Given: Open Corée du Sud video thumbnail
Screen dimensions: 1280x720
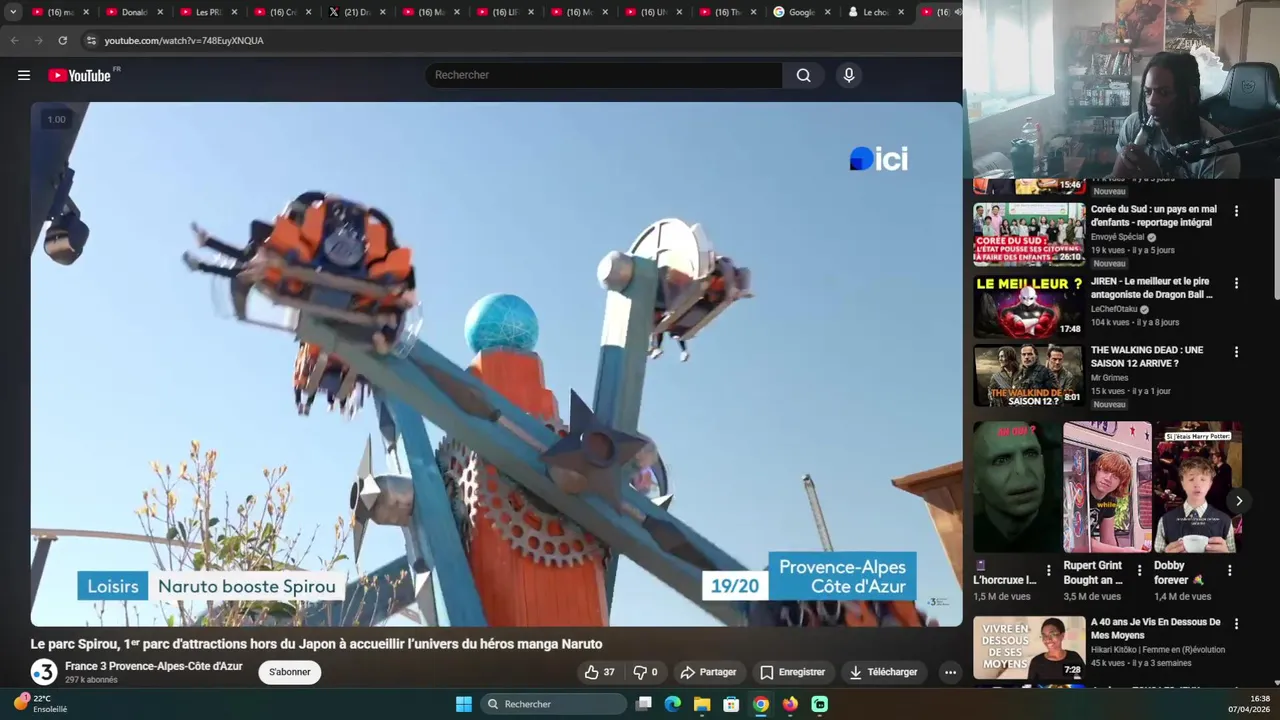Looking at the screenshot, I should coord(1029,235).
